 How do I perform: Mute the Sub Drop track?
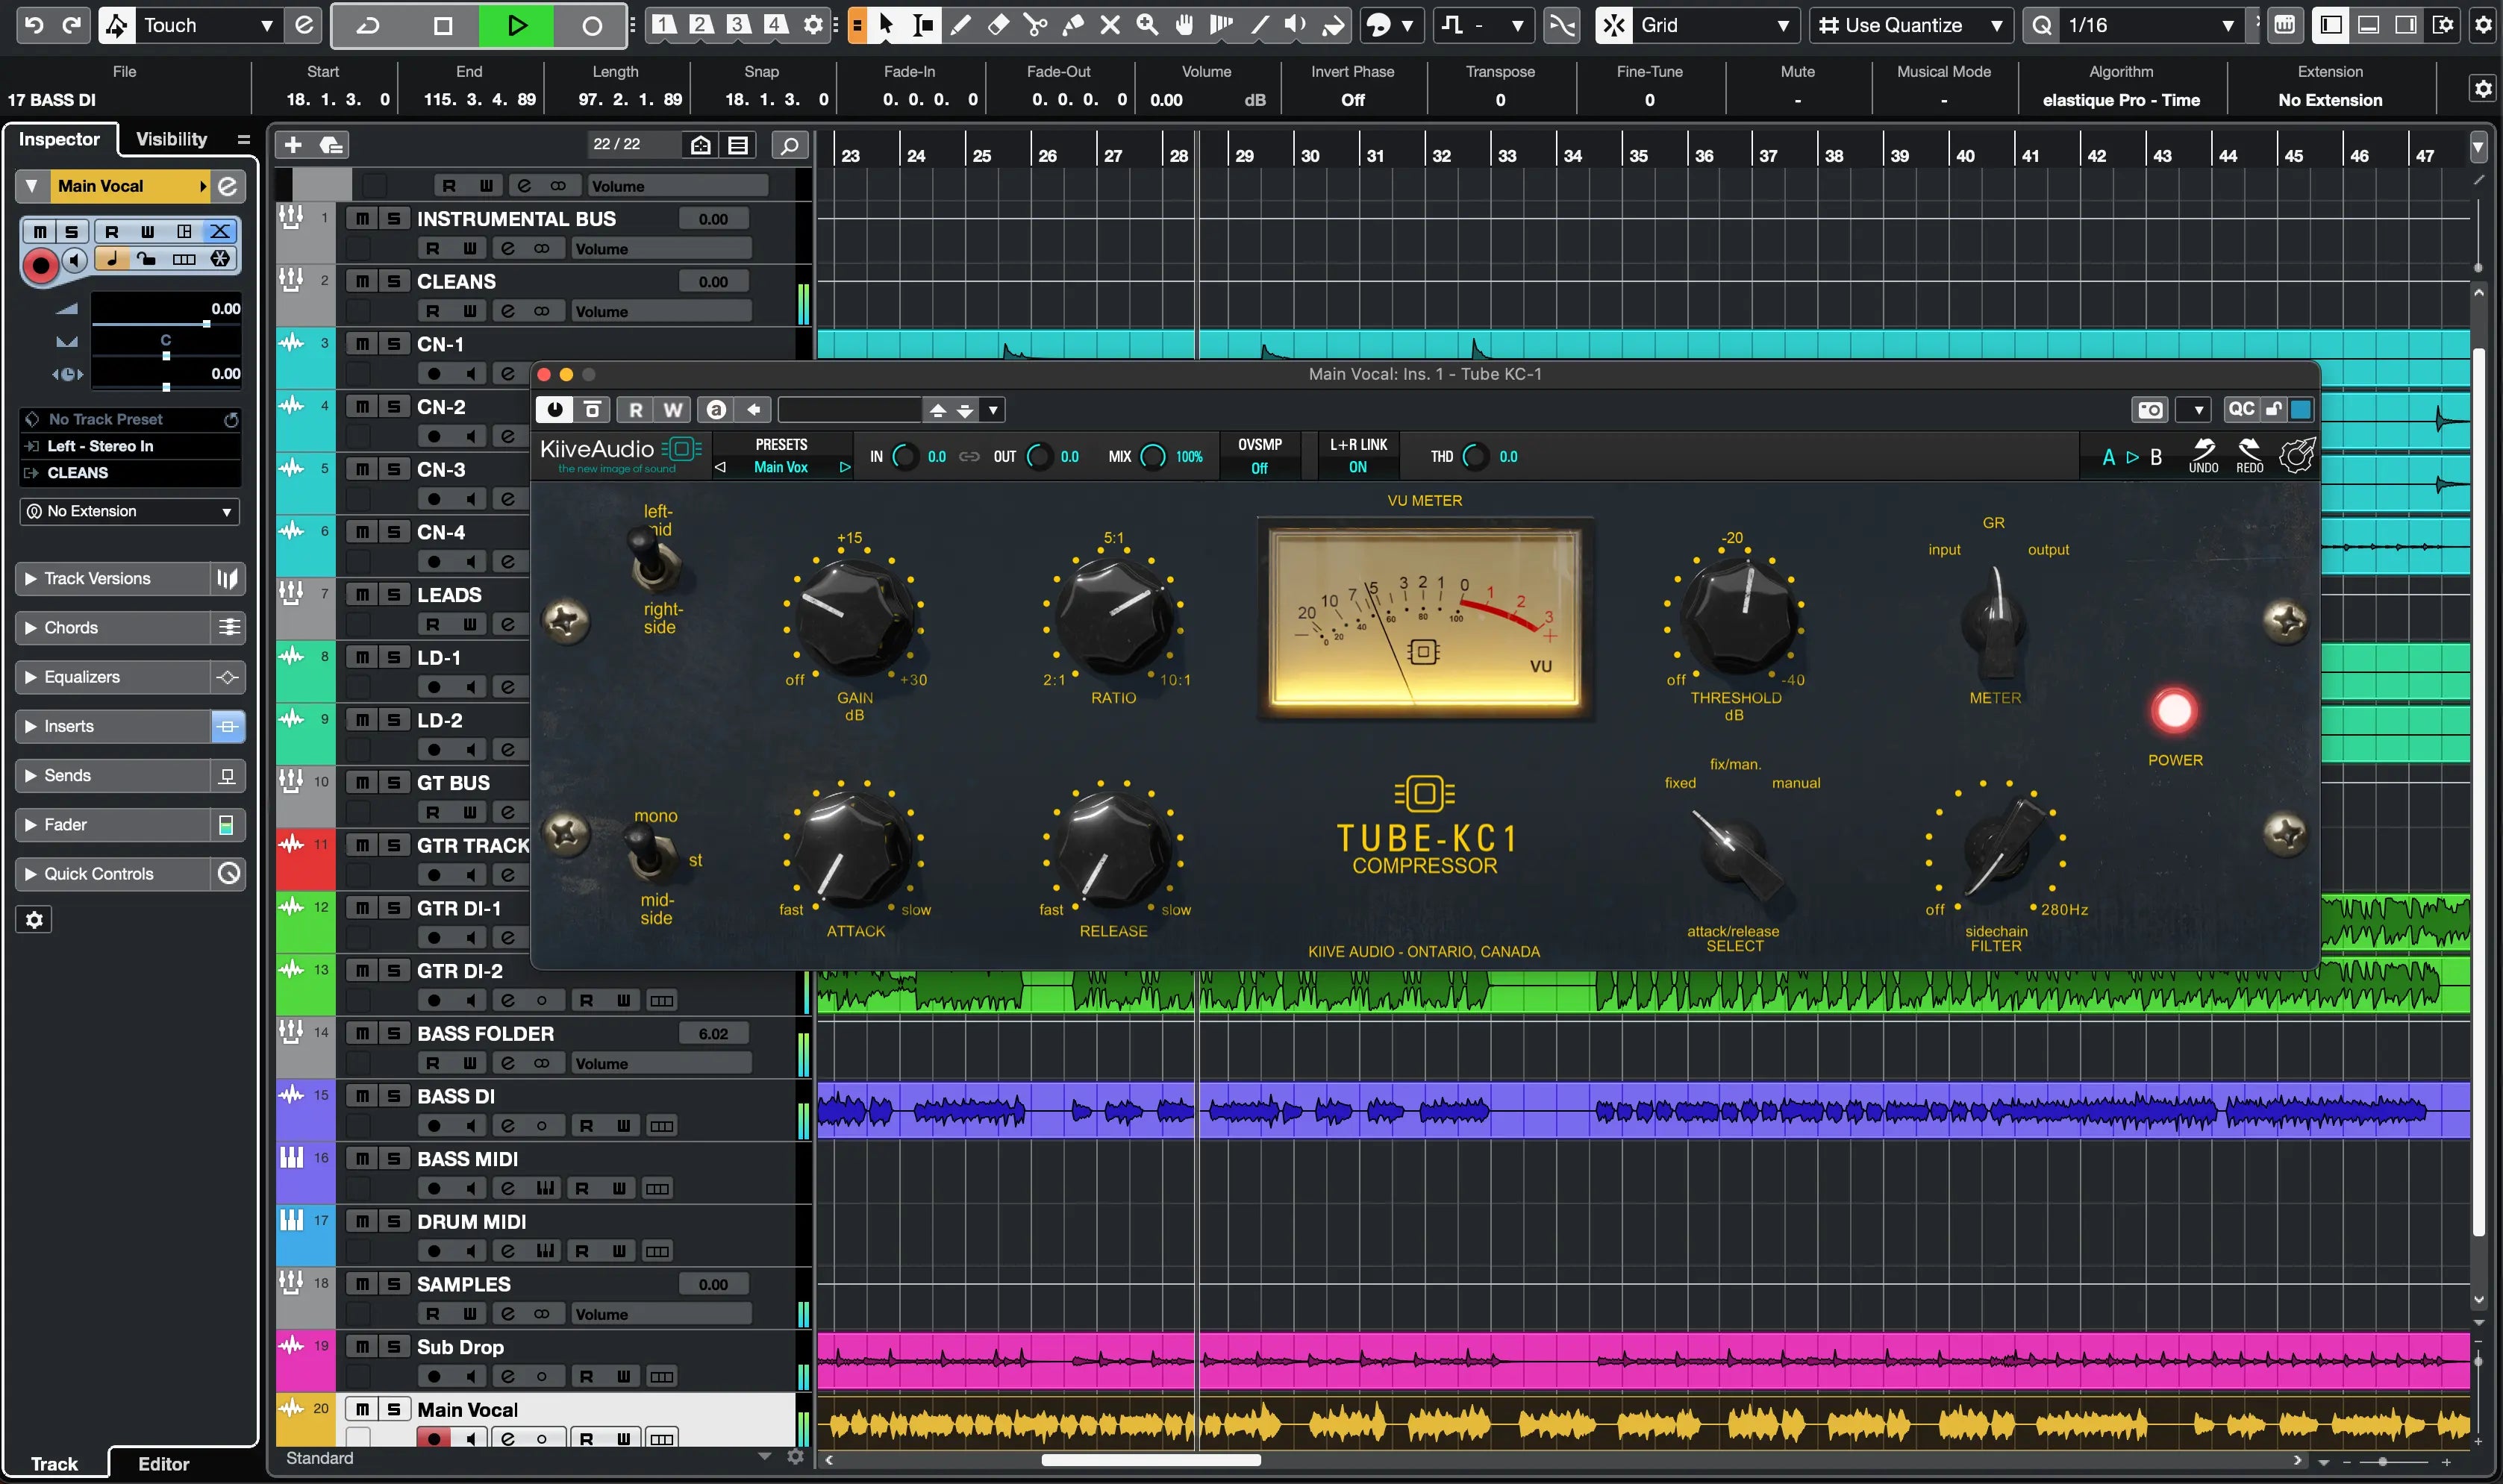coord(362,1347)
